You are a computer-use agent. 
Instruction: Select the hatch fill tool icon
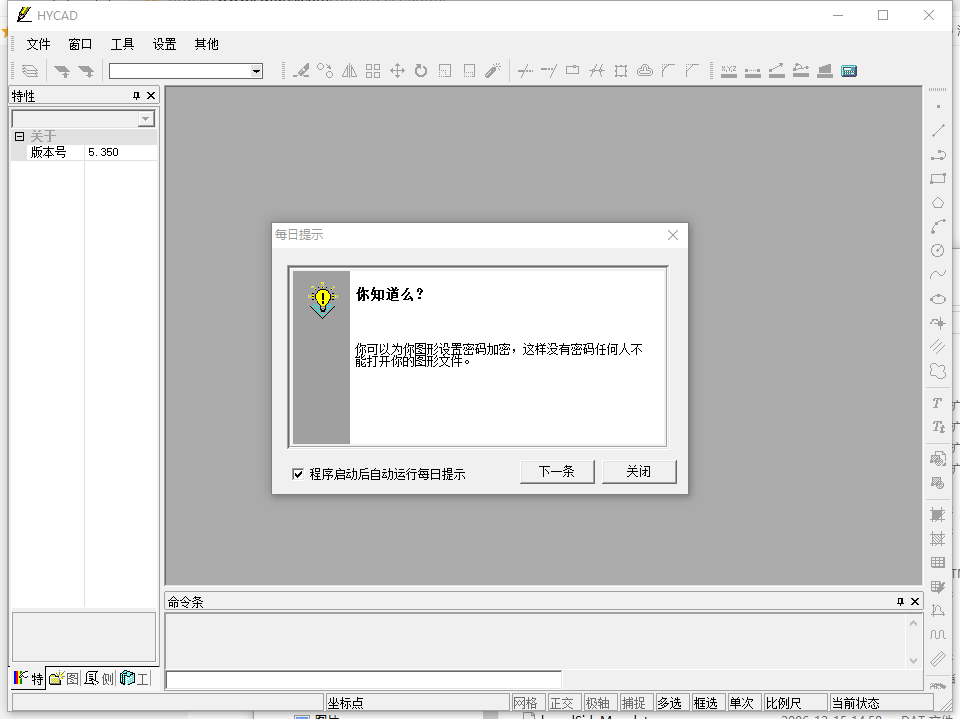pos(938,538)
